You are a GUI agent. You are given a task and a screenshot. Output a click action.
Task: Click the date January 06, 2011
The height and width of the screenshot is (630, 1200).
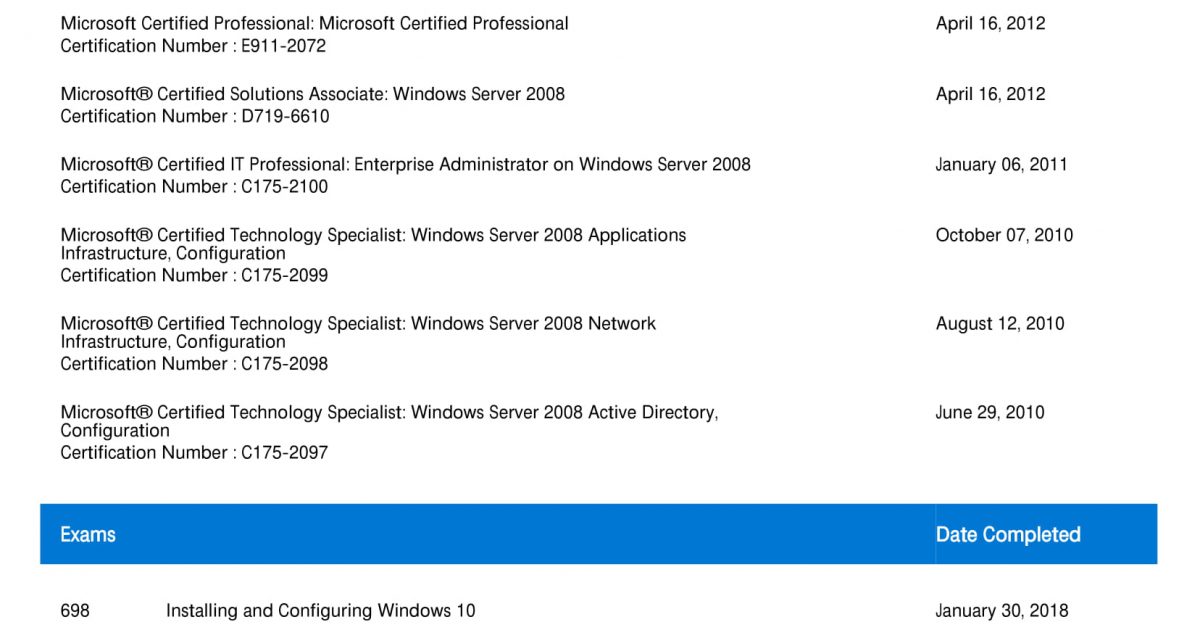click(1001, 164)
